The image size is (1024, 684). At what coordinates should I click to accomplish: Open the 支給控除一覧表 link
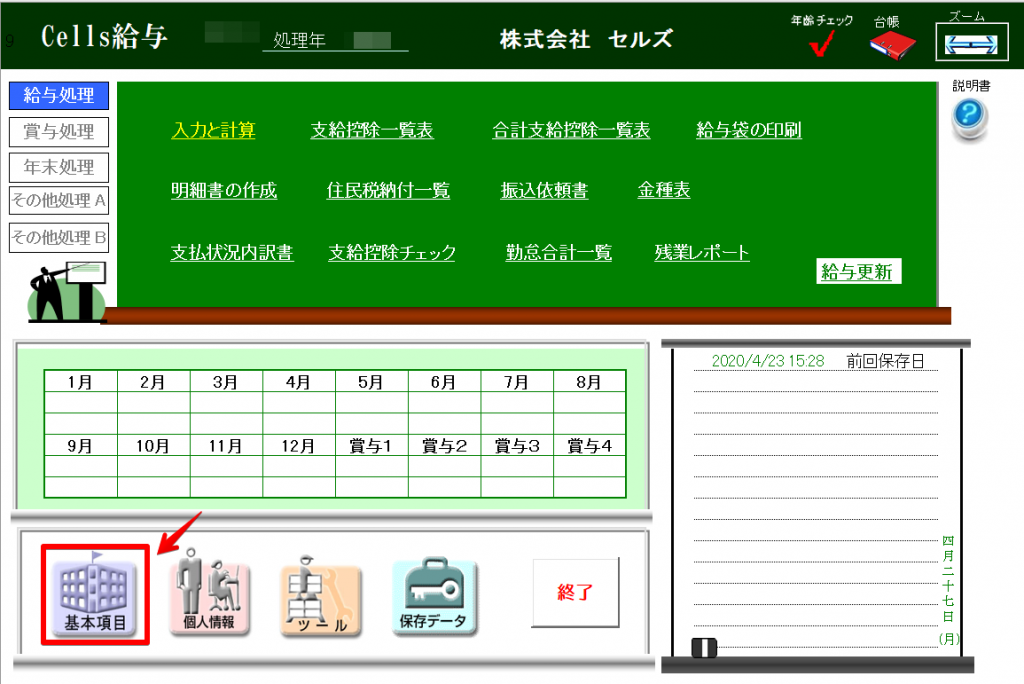[372, 130]
